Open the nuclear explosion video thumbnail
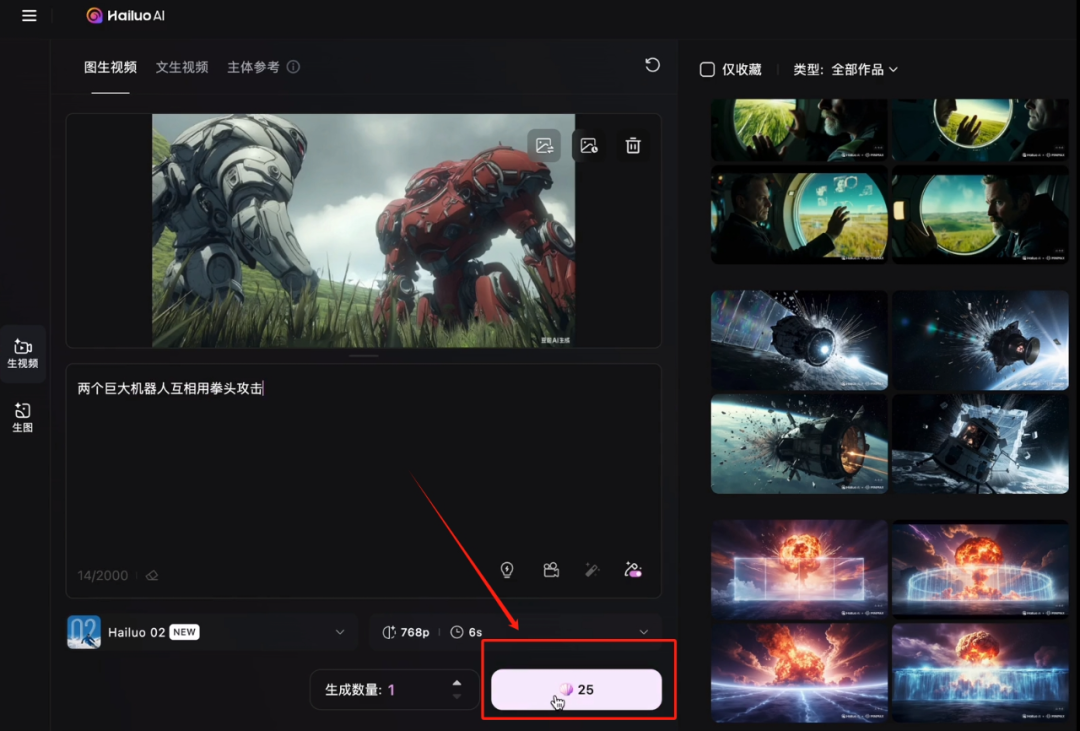This screenshot has width=1080, height=731. (798, 566)
